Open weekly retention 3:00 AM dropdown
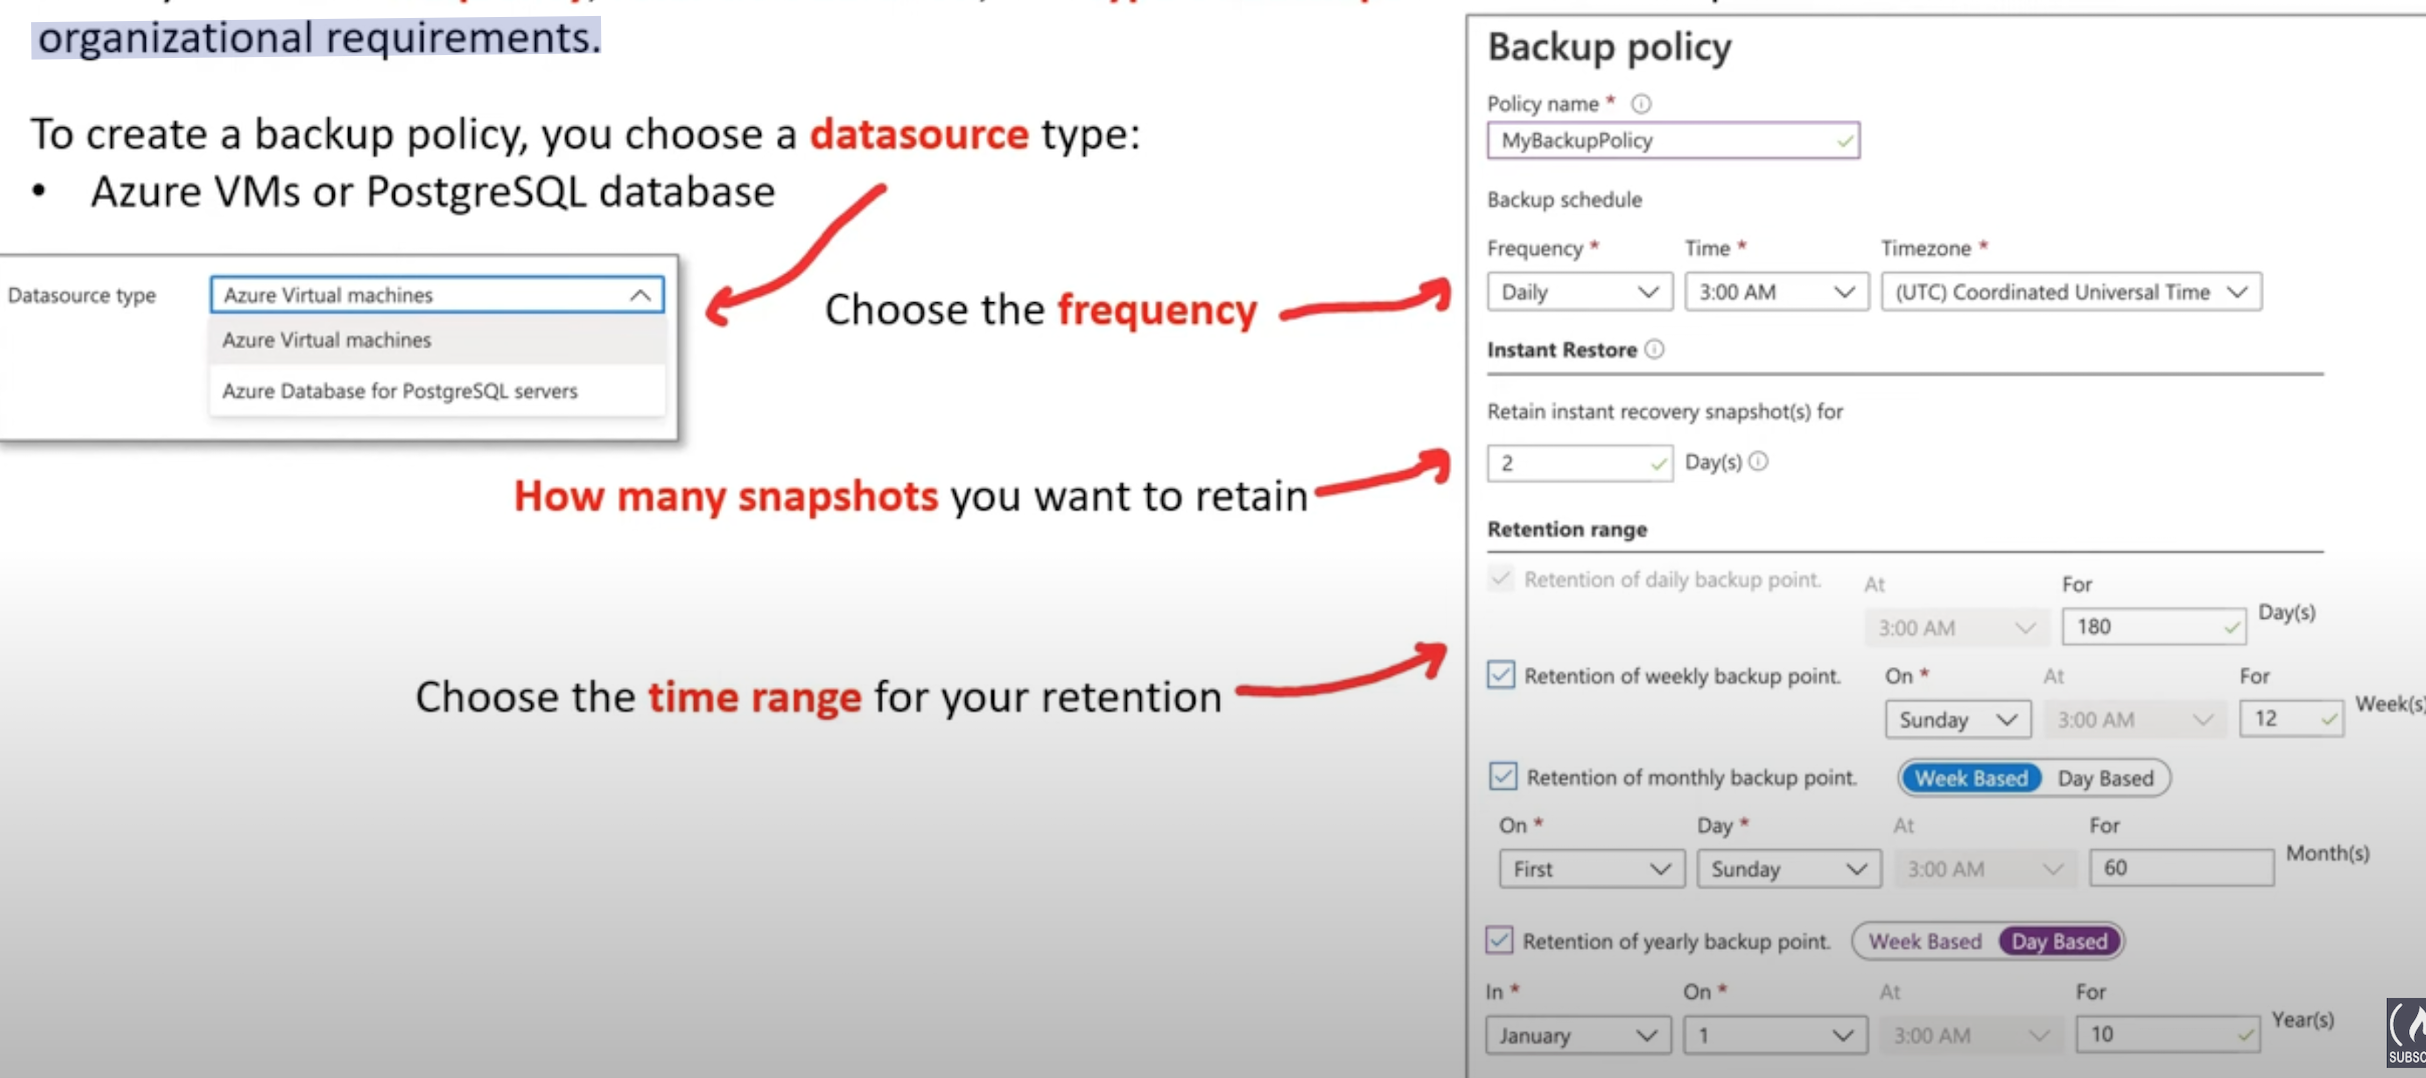 pyautogui.click(x=2135, y=720)
